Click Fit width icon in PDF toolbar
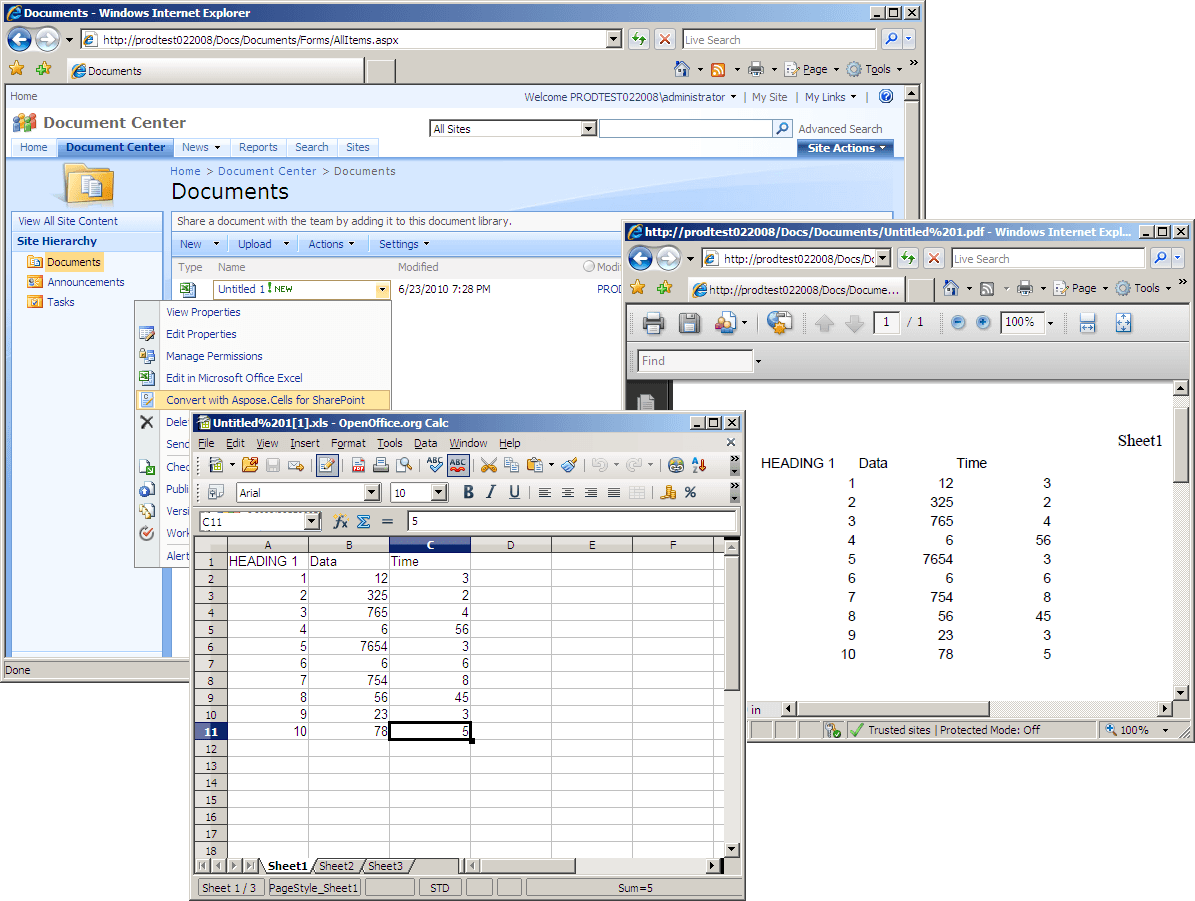This screenshot has width=1195, height=901. tap(1088, 323)
